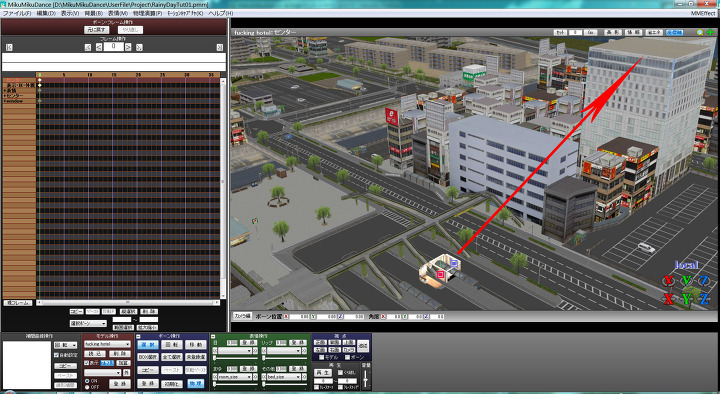The height and width of the screenshot is (394, 720).
Task: Click the 全て選択 select all button
Action: pyautogui.click(x=172, y=357)
